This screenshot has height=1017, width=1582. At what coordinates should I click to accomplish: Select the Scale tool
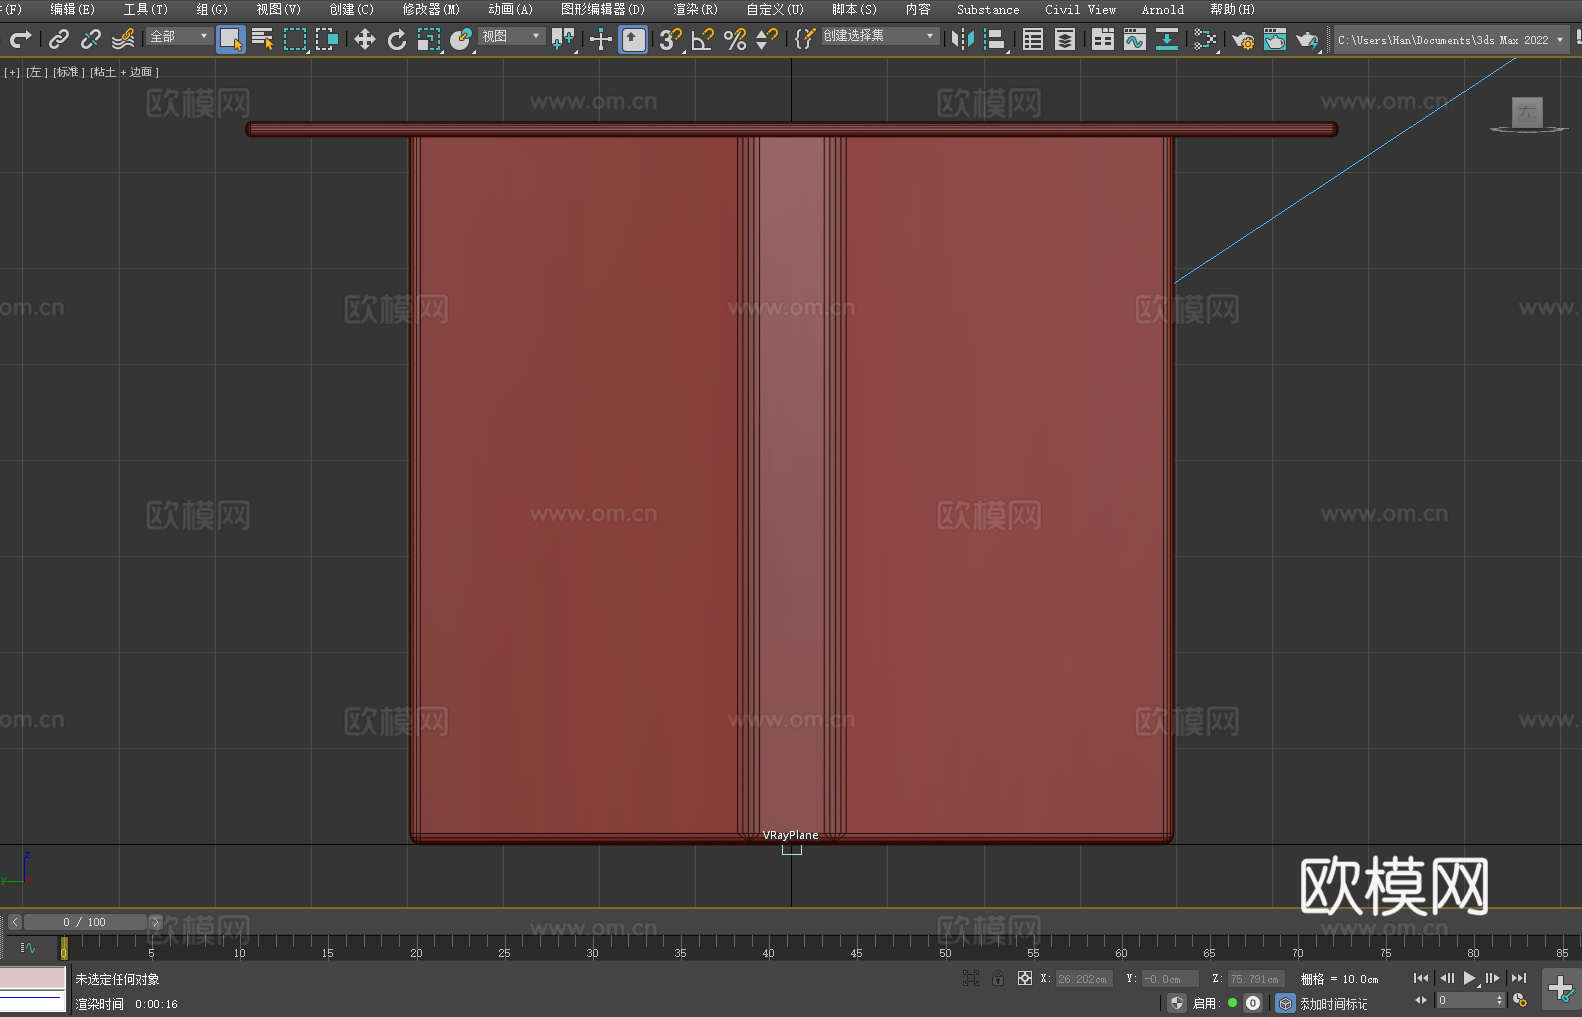point(429,39)
